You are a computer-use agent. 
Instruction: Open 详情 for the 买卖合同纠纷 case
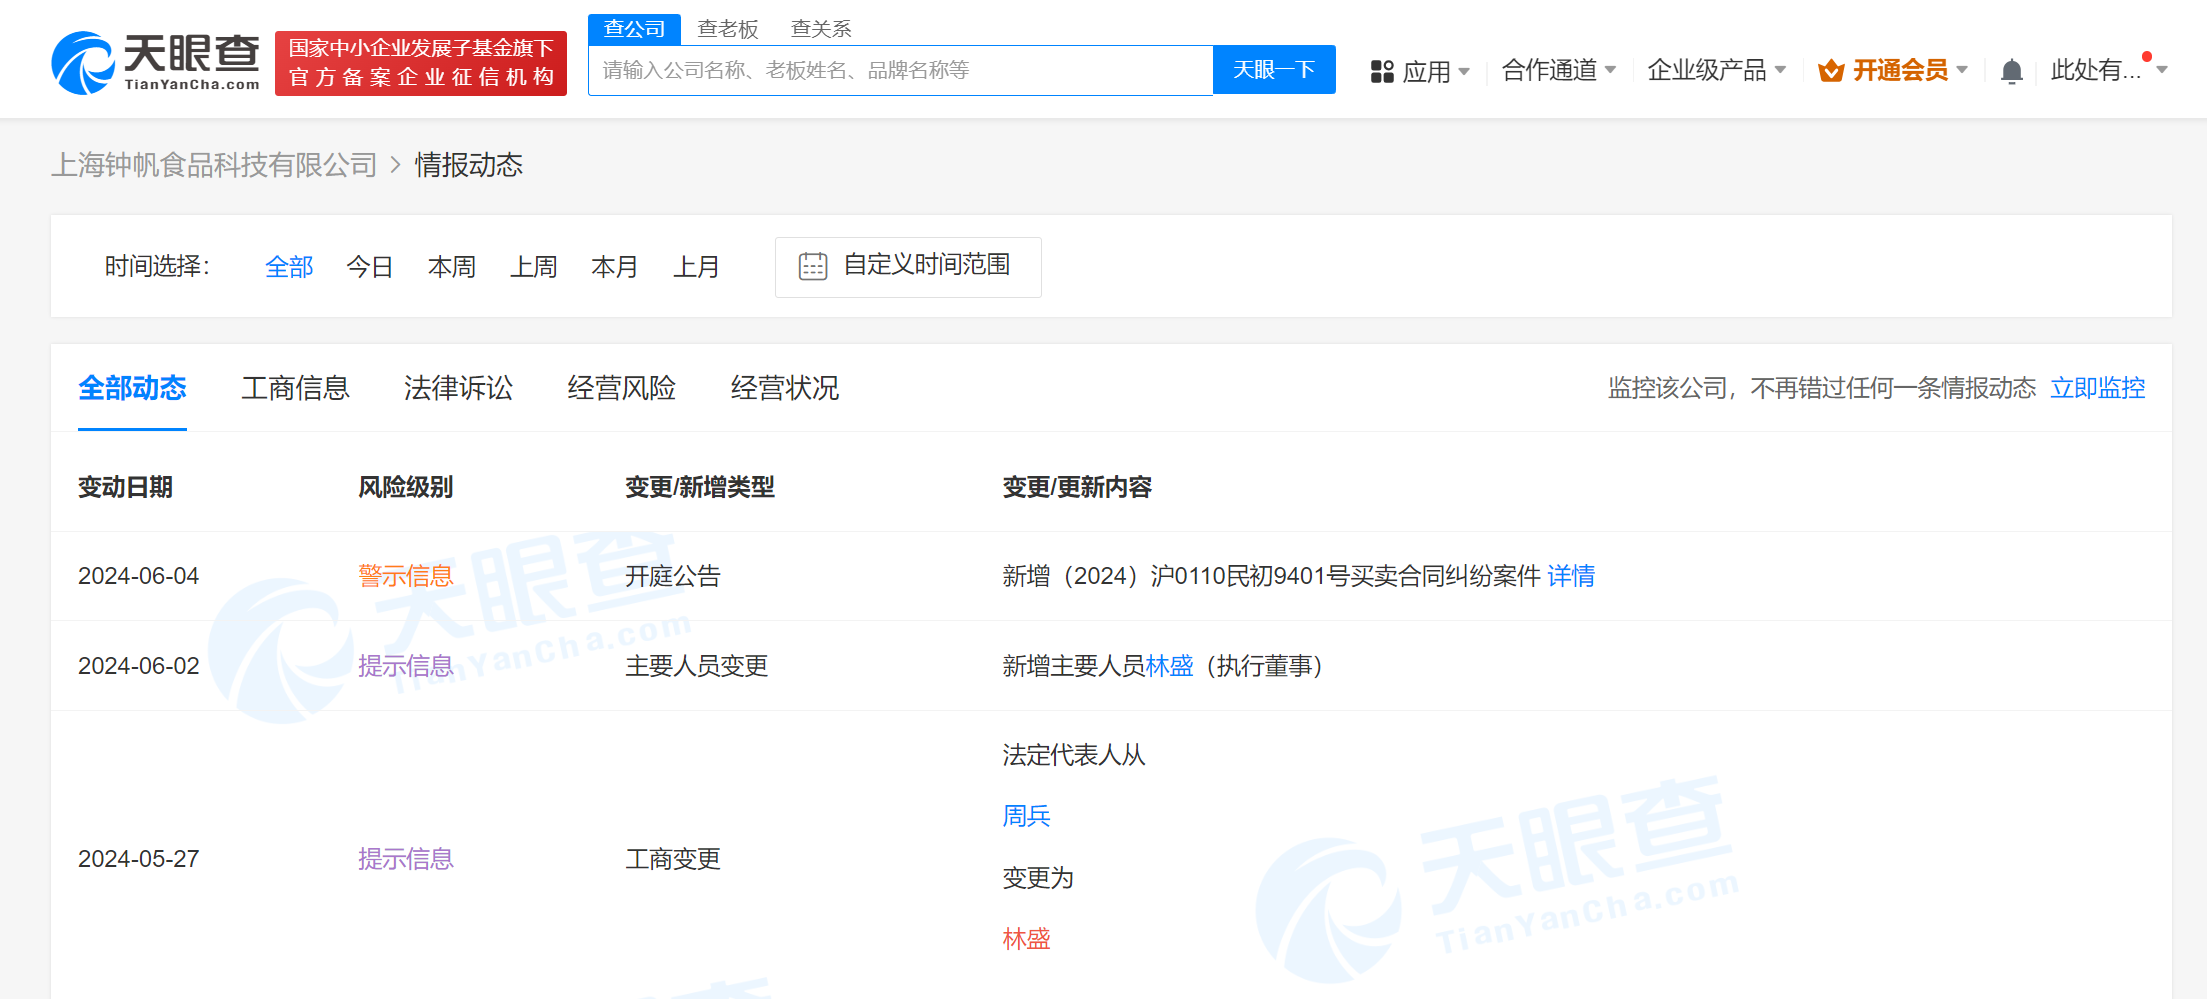tap(1570, 576)
